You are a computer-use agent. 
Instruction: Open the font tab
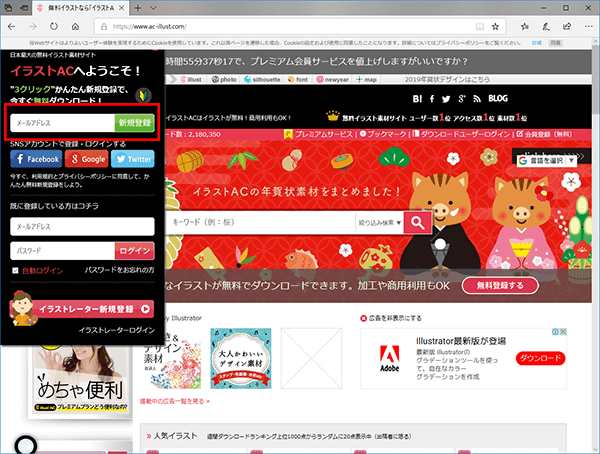pos(298,80)
